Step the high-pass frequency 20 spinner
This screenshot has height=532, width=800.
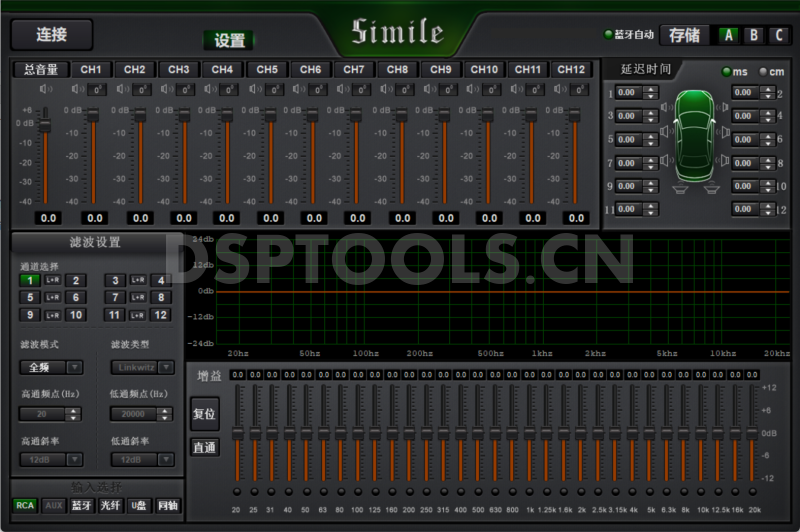pyautogui.click(x=73, y=414)
